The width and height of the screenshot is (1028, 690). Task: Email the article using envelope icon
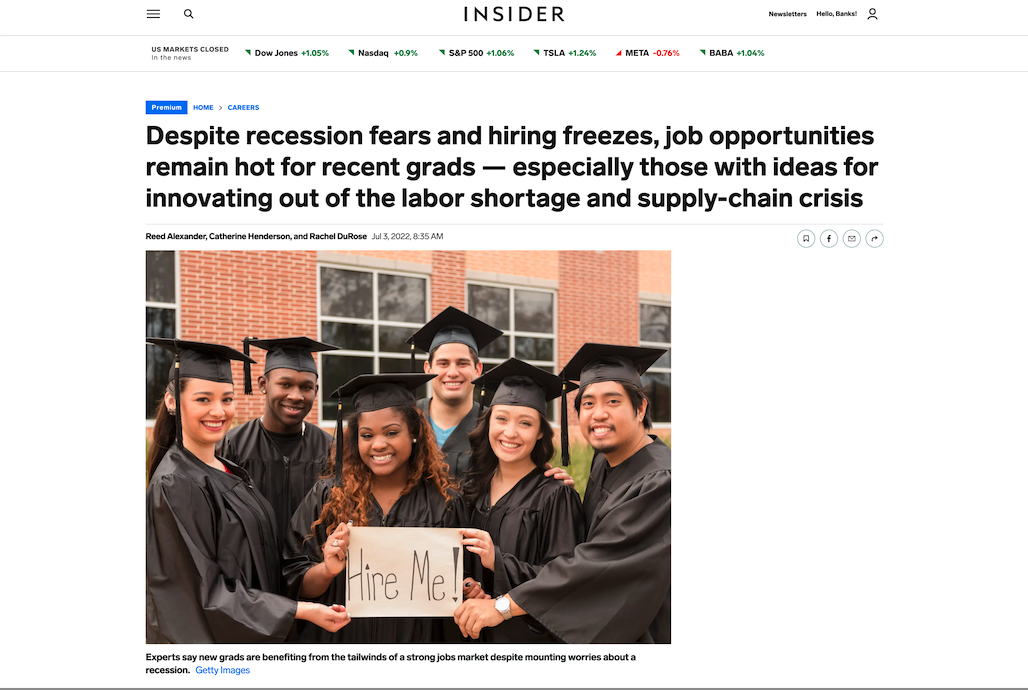tap(852, 239)
